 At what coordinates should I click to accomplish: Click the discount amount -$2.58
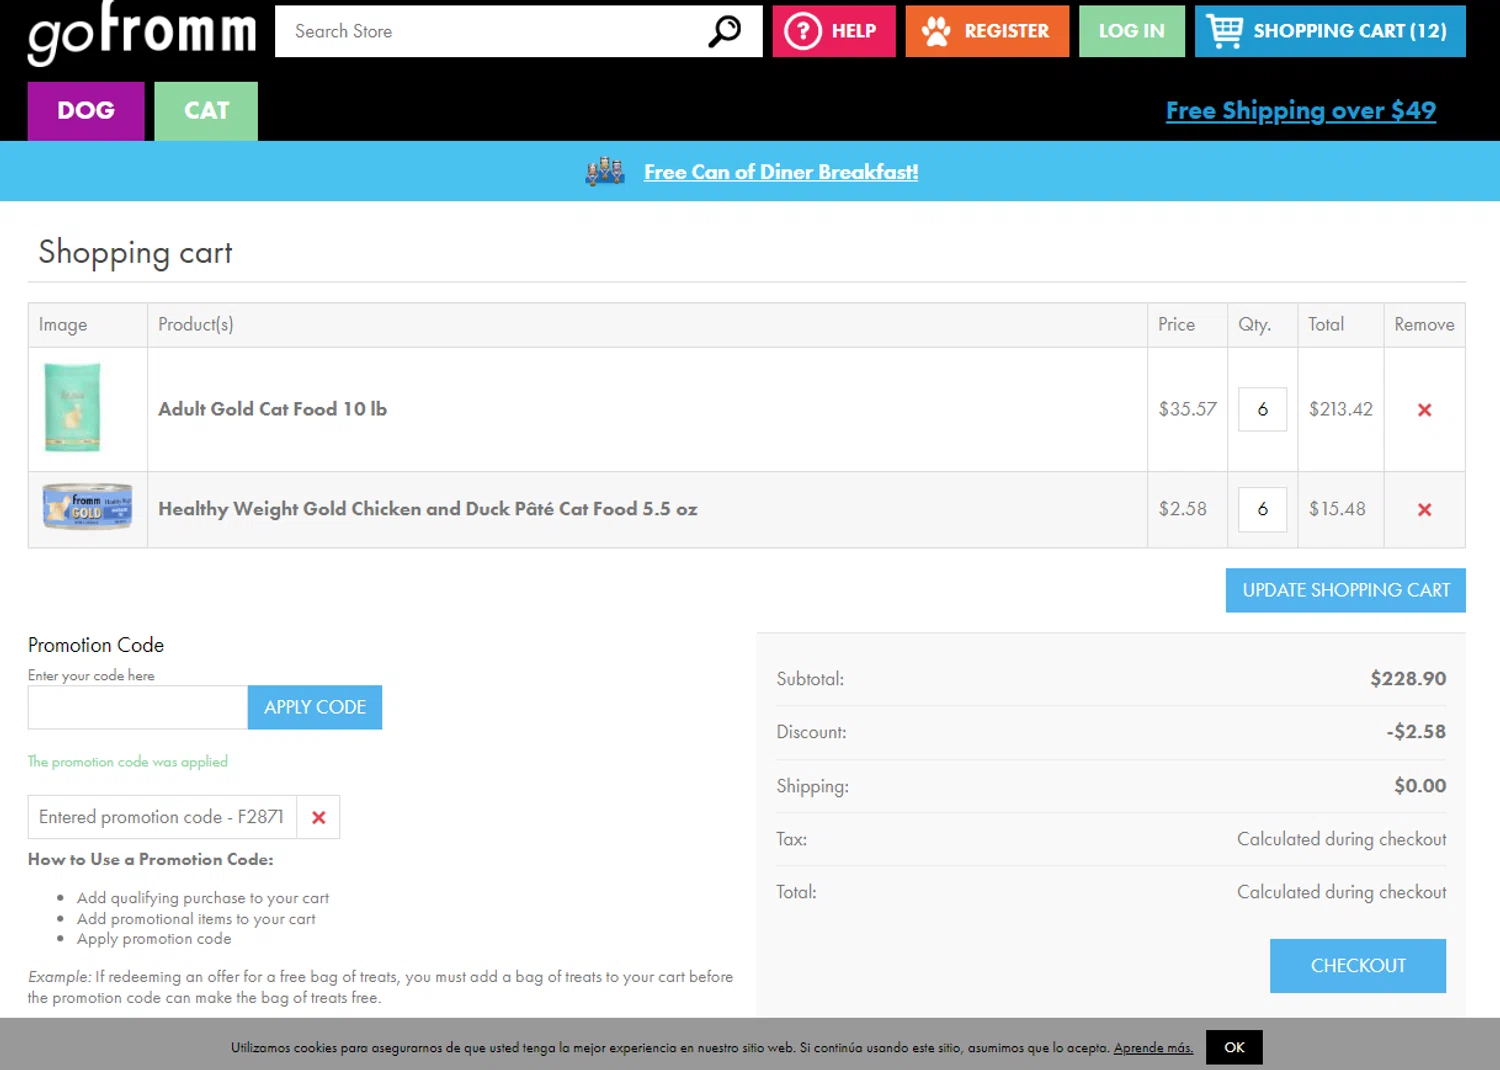coord(1416,732)
